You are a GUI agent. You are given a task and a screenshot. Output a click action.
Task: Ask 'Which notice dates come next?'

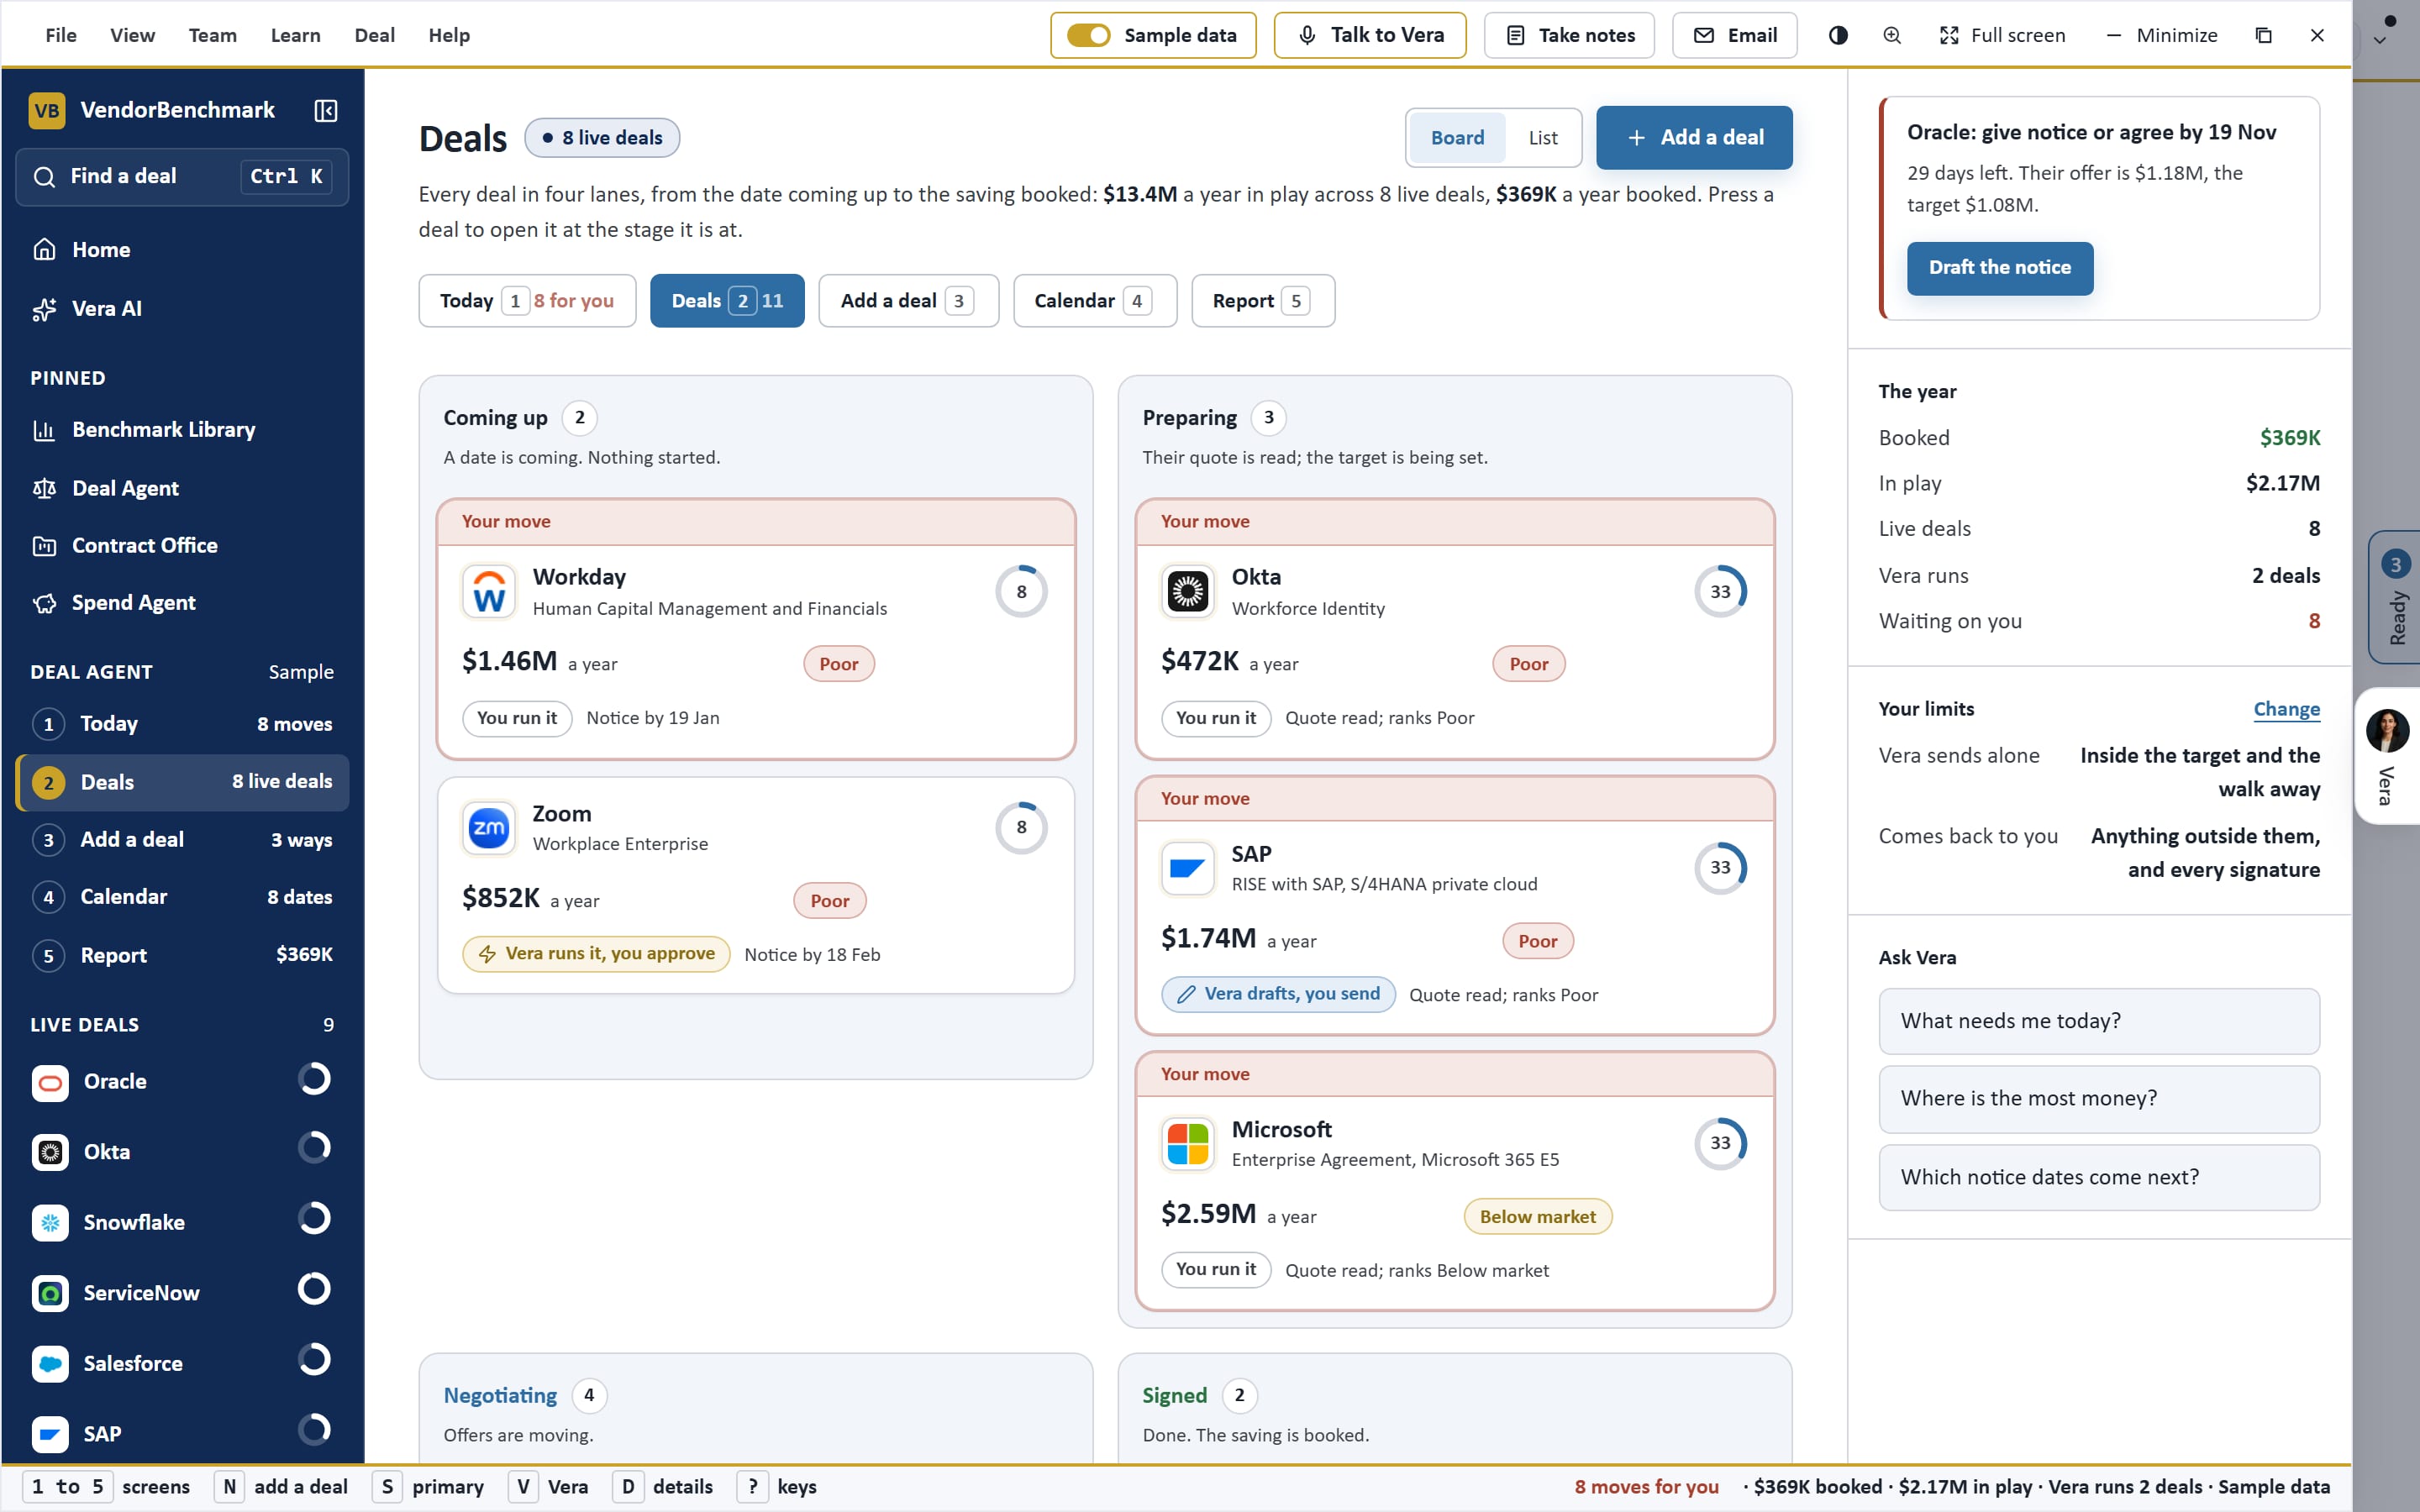pyautogui.click(x=2099, y=1177)
